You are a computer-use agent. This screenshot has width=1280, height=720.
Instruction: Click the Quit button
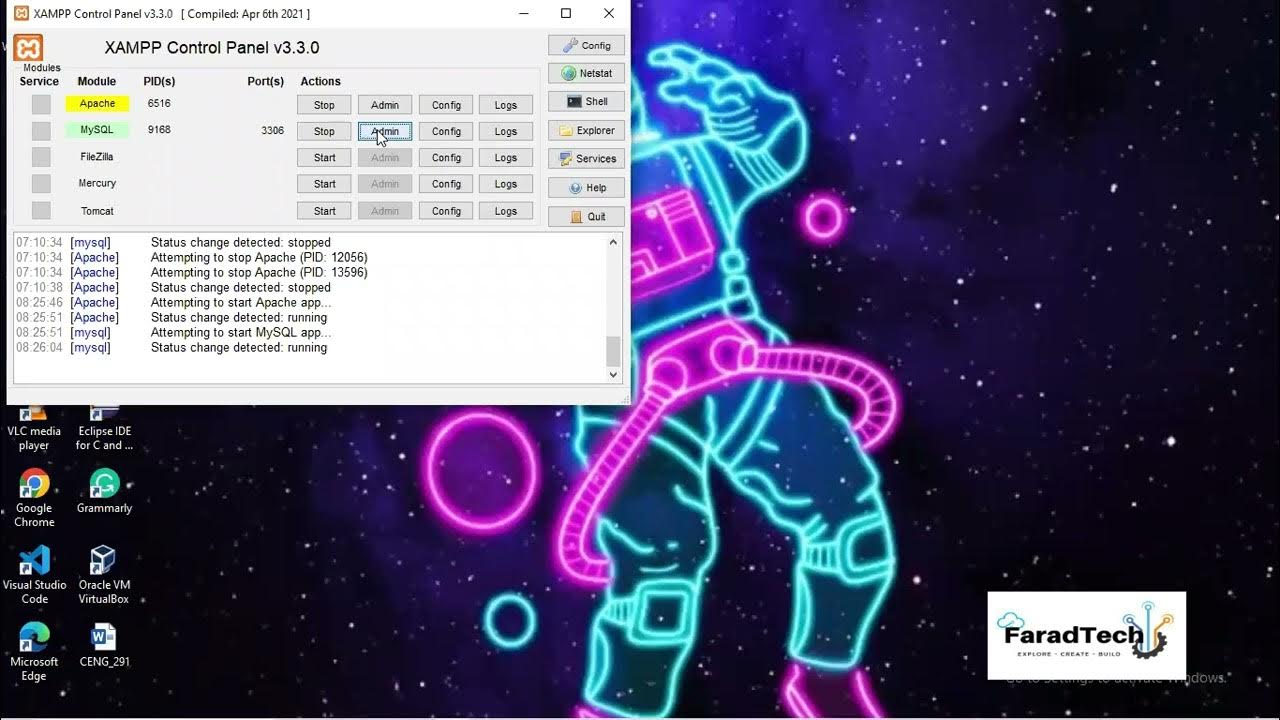pyautogui.click(x=586, y=216)
